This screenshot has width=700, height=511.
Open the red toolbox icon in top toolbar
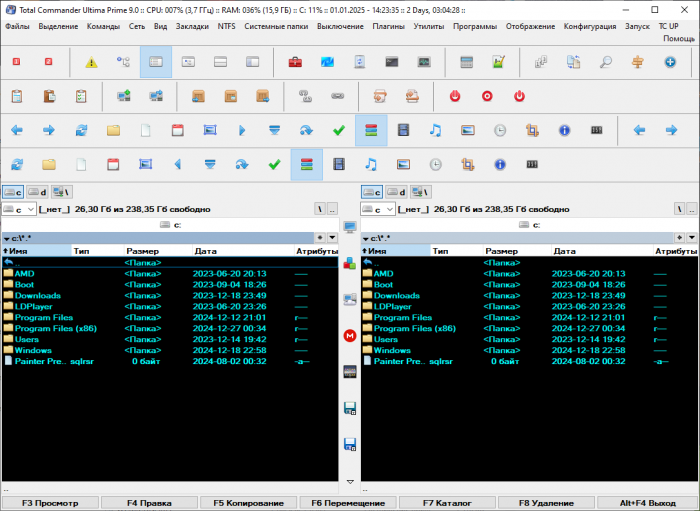pyautogui.click(x=295, y=62)
